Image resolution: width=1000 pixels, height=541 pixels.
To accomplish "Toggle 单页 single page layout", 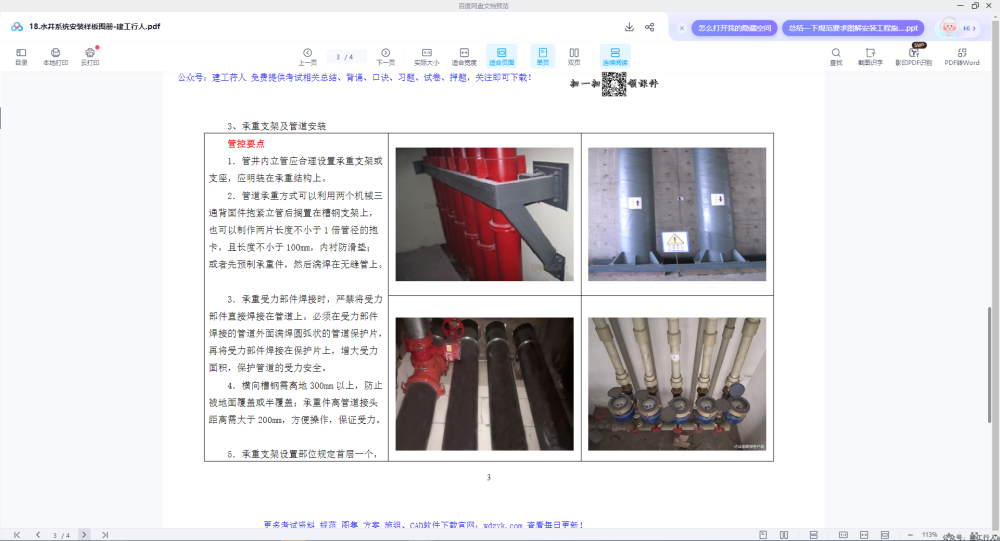I will pos(543,56).
